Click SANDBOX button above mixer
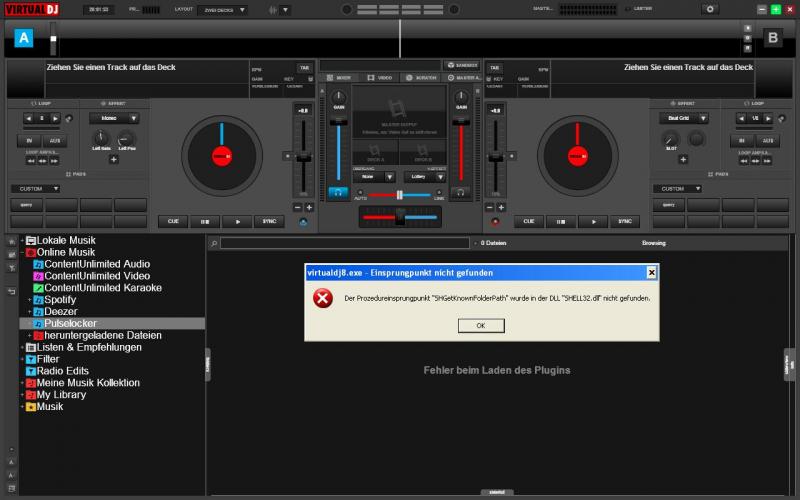This screenshot has width=800, height=500. tap(462, 65)
